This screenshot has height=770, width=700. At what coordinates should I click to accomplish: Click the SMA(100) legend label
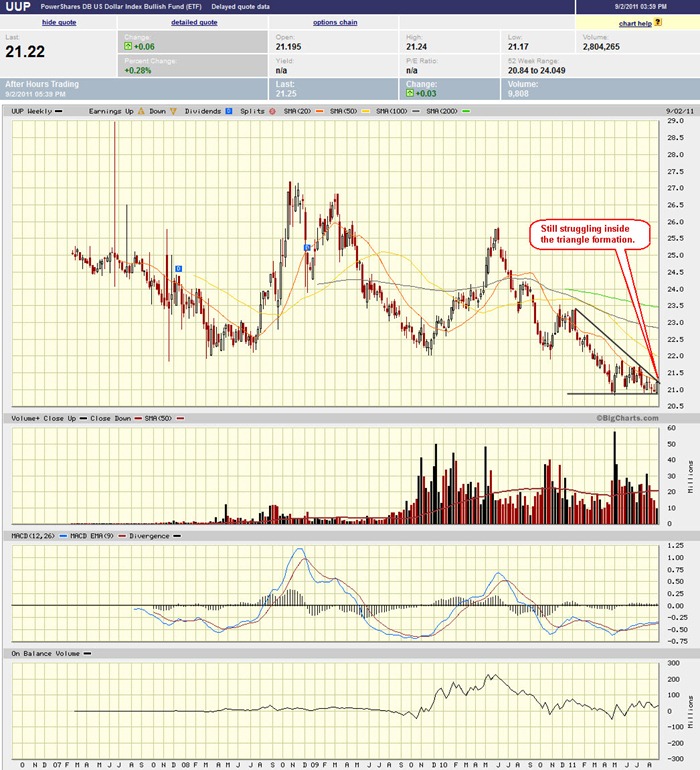(x=392, y=111)
